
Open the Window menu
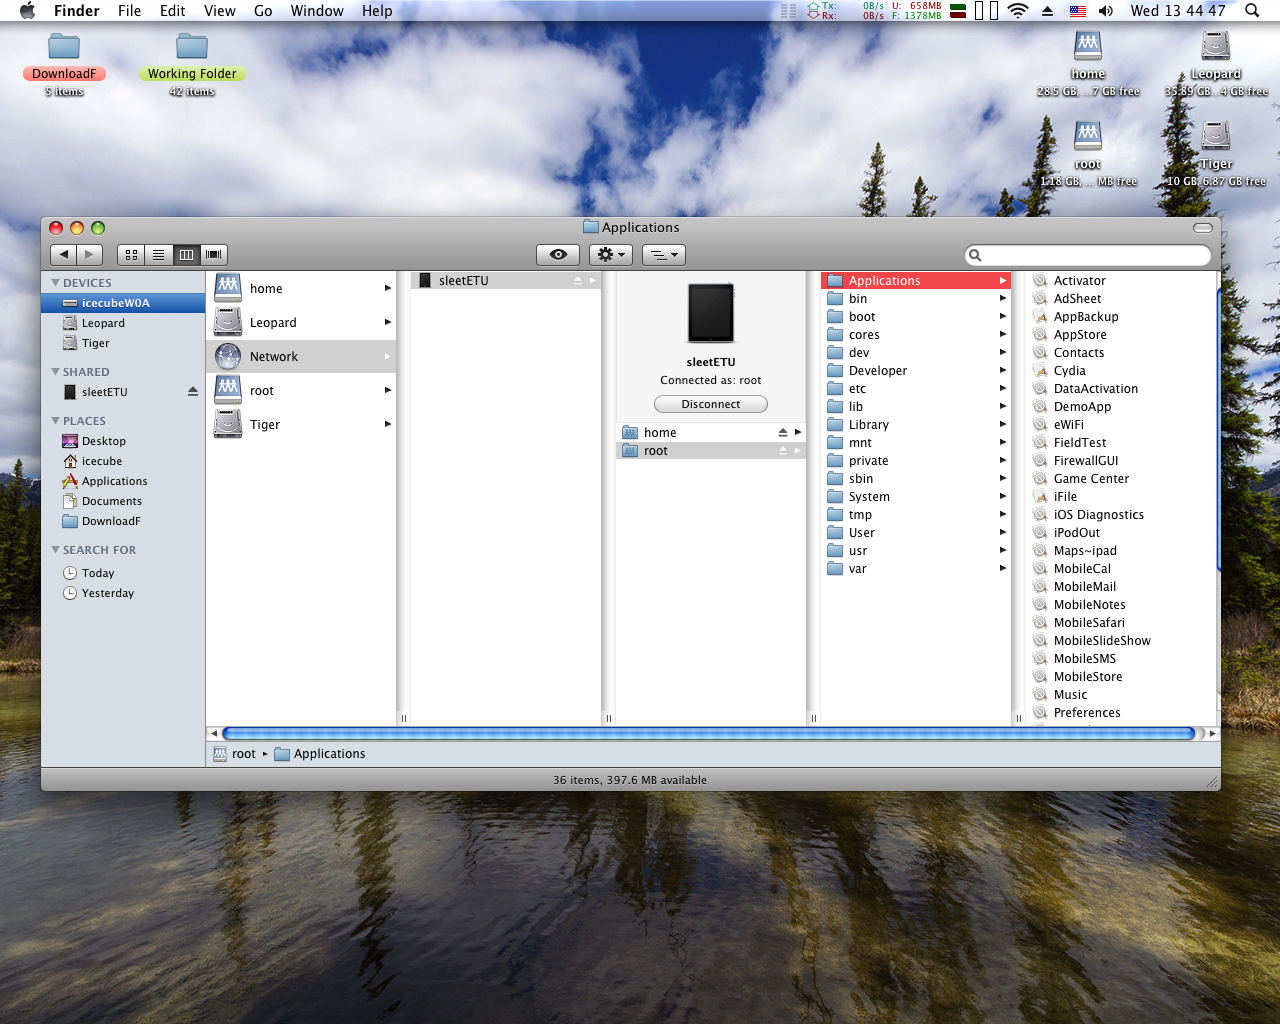pyautogui.click(x=317, y=11)
